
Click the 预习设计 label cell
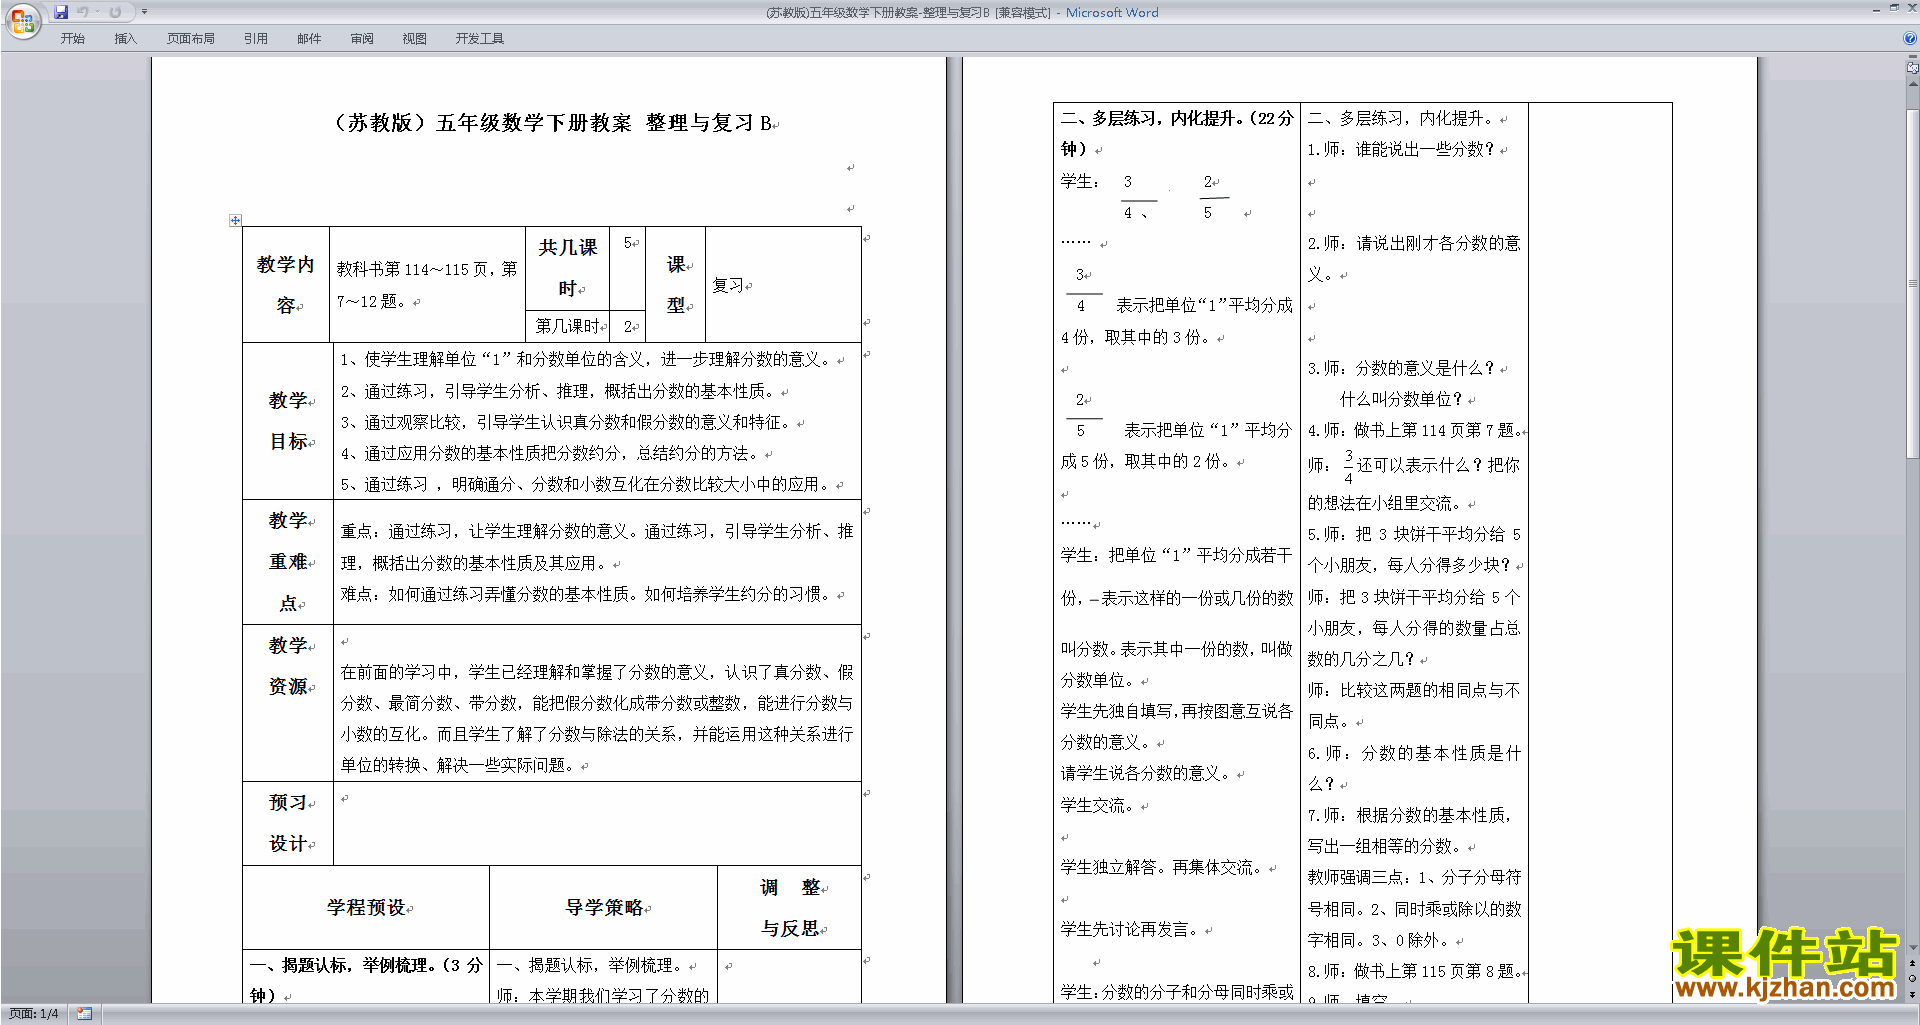coord(289,823)
